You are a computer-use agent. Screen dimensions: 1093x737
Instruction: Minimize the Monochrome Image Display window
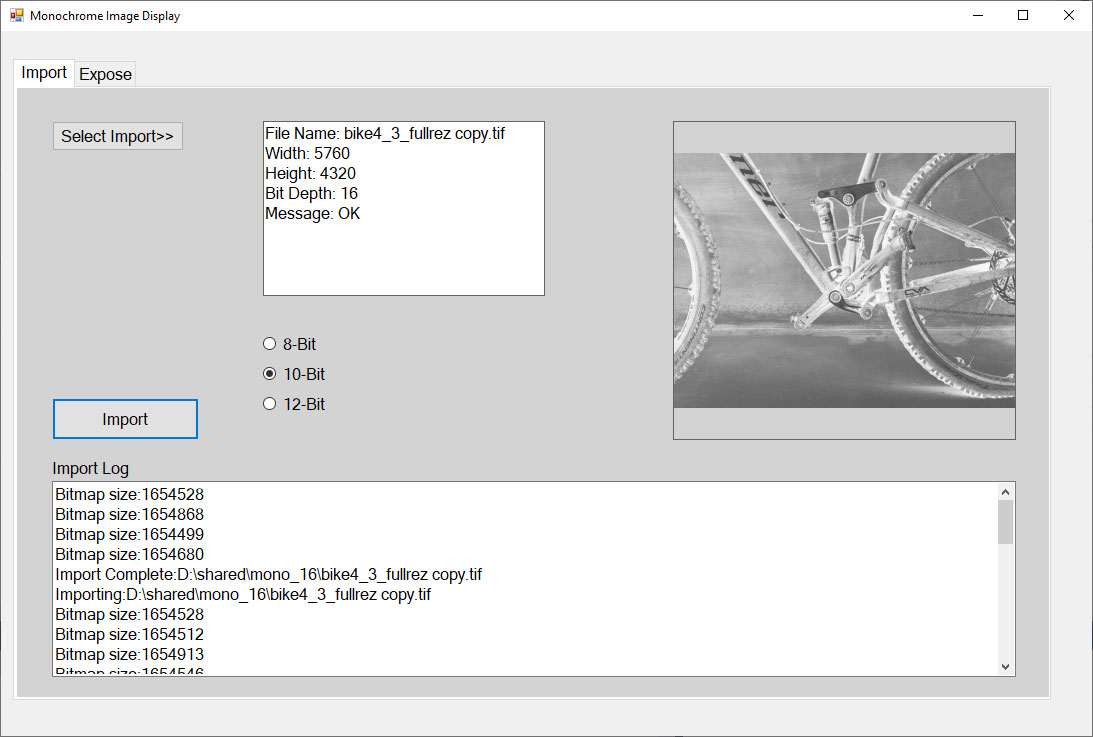point(977,15)
